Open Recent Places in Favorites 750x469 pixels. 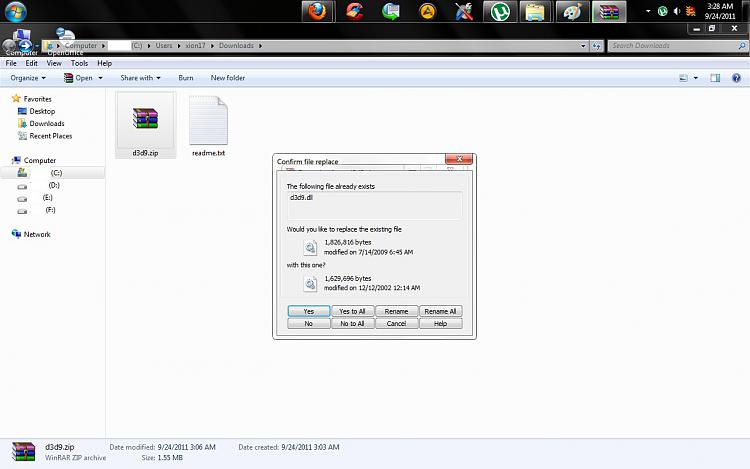click(x=51, y=136)
